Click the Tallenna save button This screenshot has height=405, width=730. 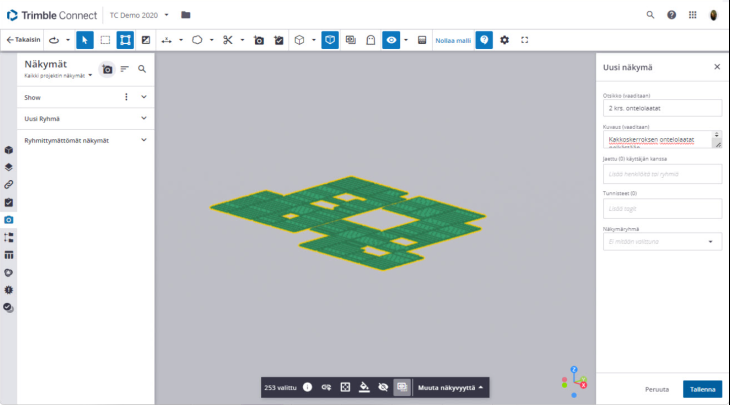coord(701,389)
